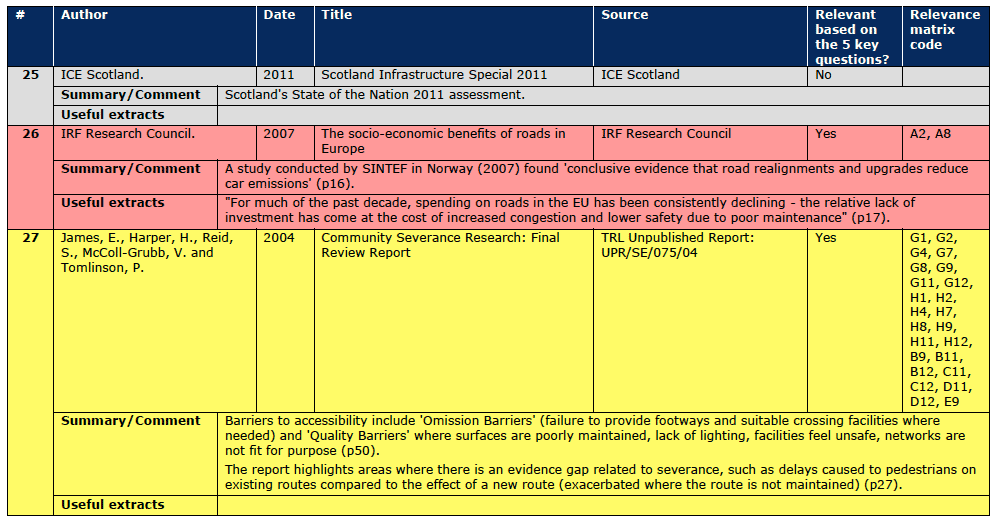Select the Date column header
This screenshot has width=997, height=523.
279,15
